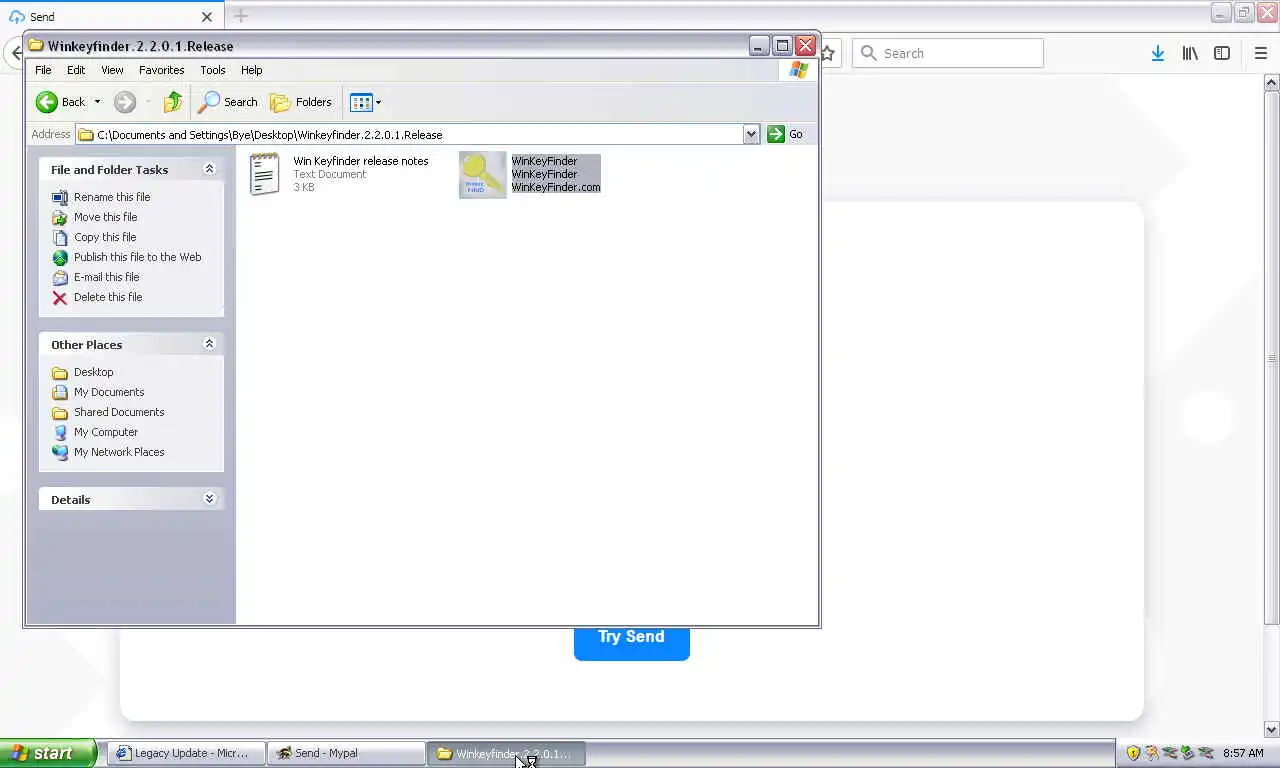1280x768 pixels.
Task: Click Copy this file
Action: [x=105, y=237]
